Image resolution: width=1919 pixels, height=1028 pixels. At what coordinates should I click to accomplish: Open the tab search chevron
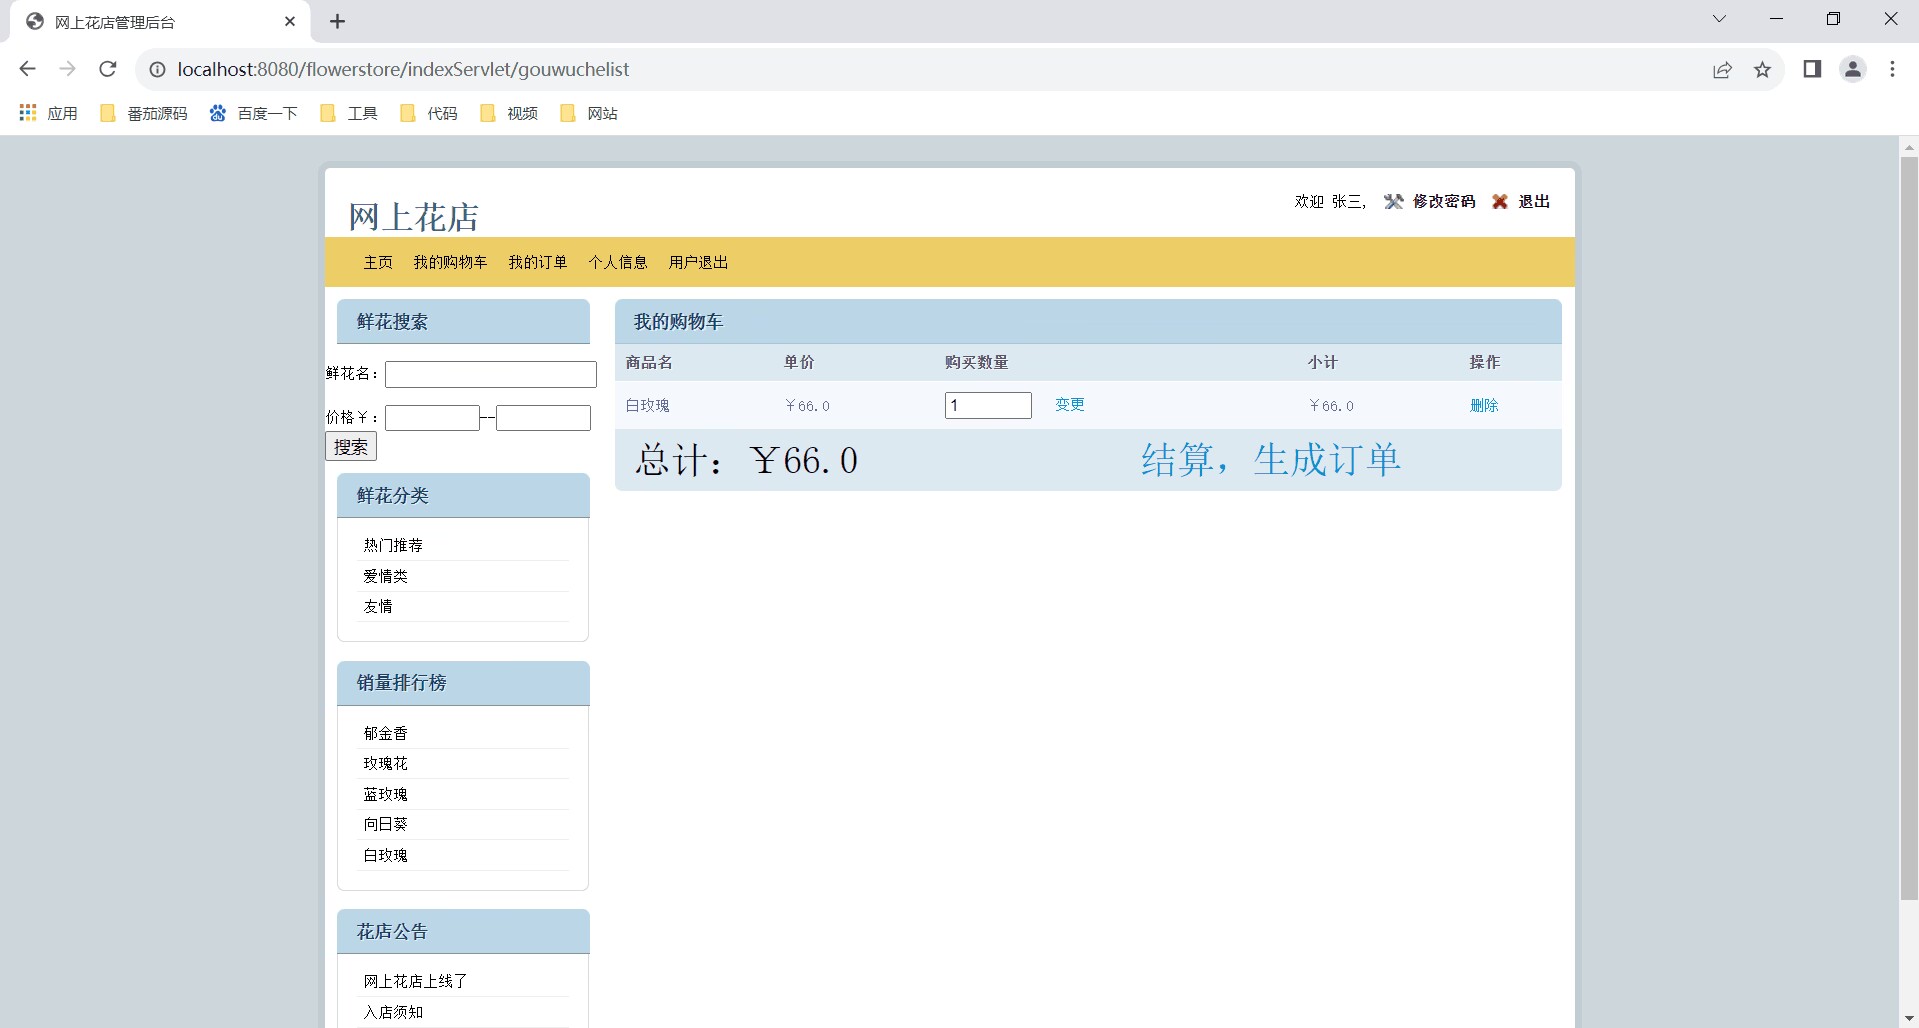tap(1719, 19)
